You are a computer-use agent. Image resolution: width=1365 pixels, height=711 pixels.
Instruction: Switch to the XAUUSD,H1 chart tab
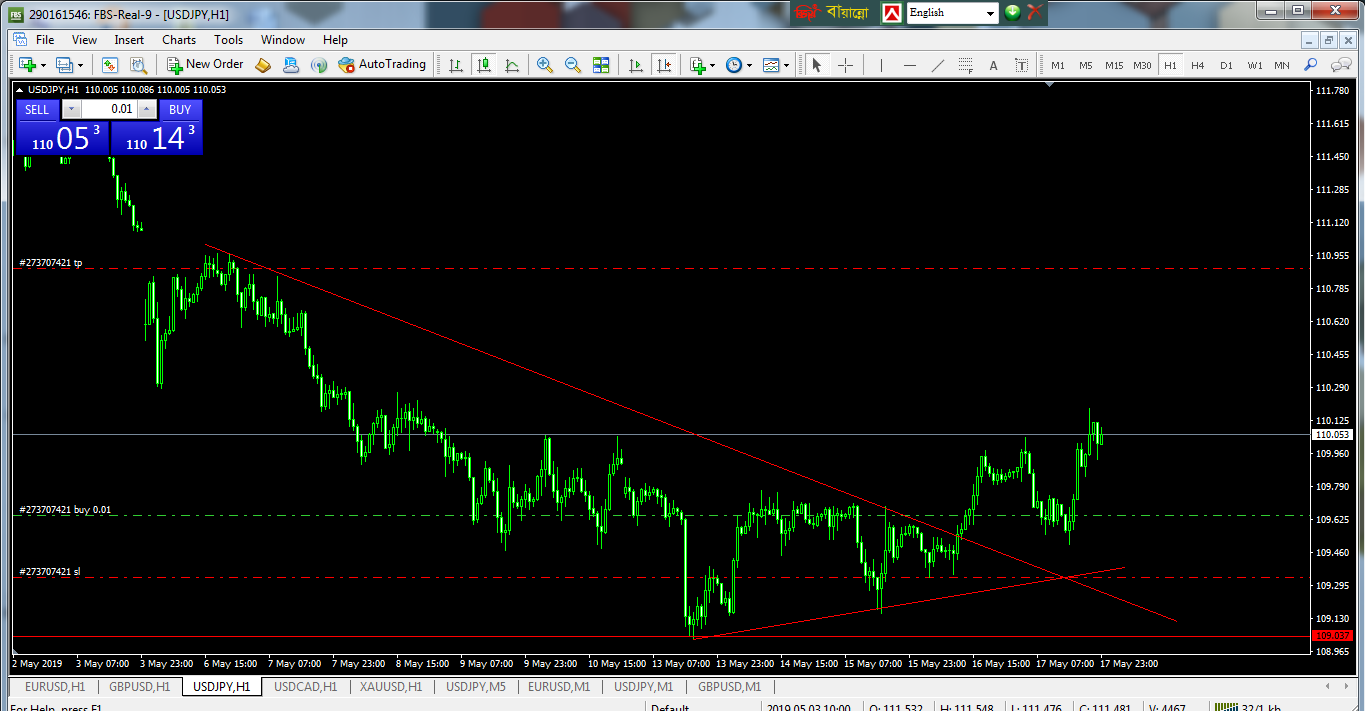tap(392, 687)
